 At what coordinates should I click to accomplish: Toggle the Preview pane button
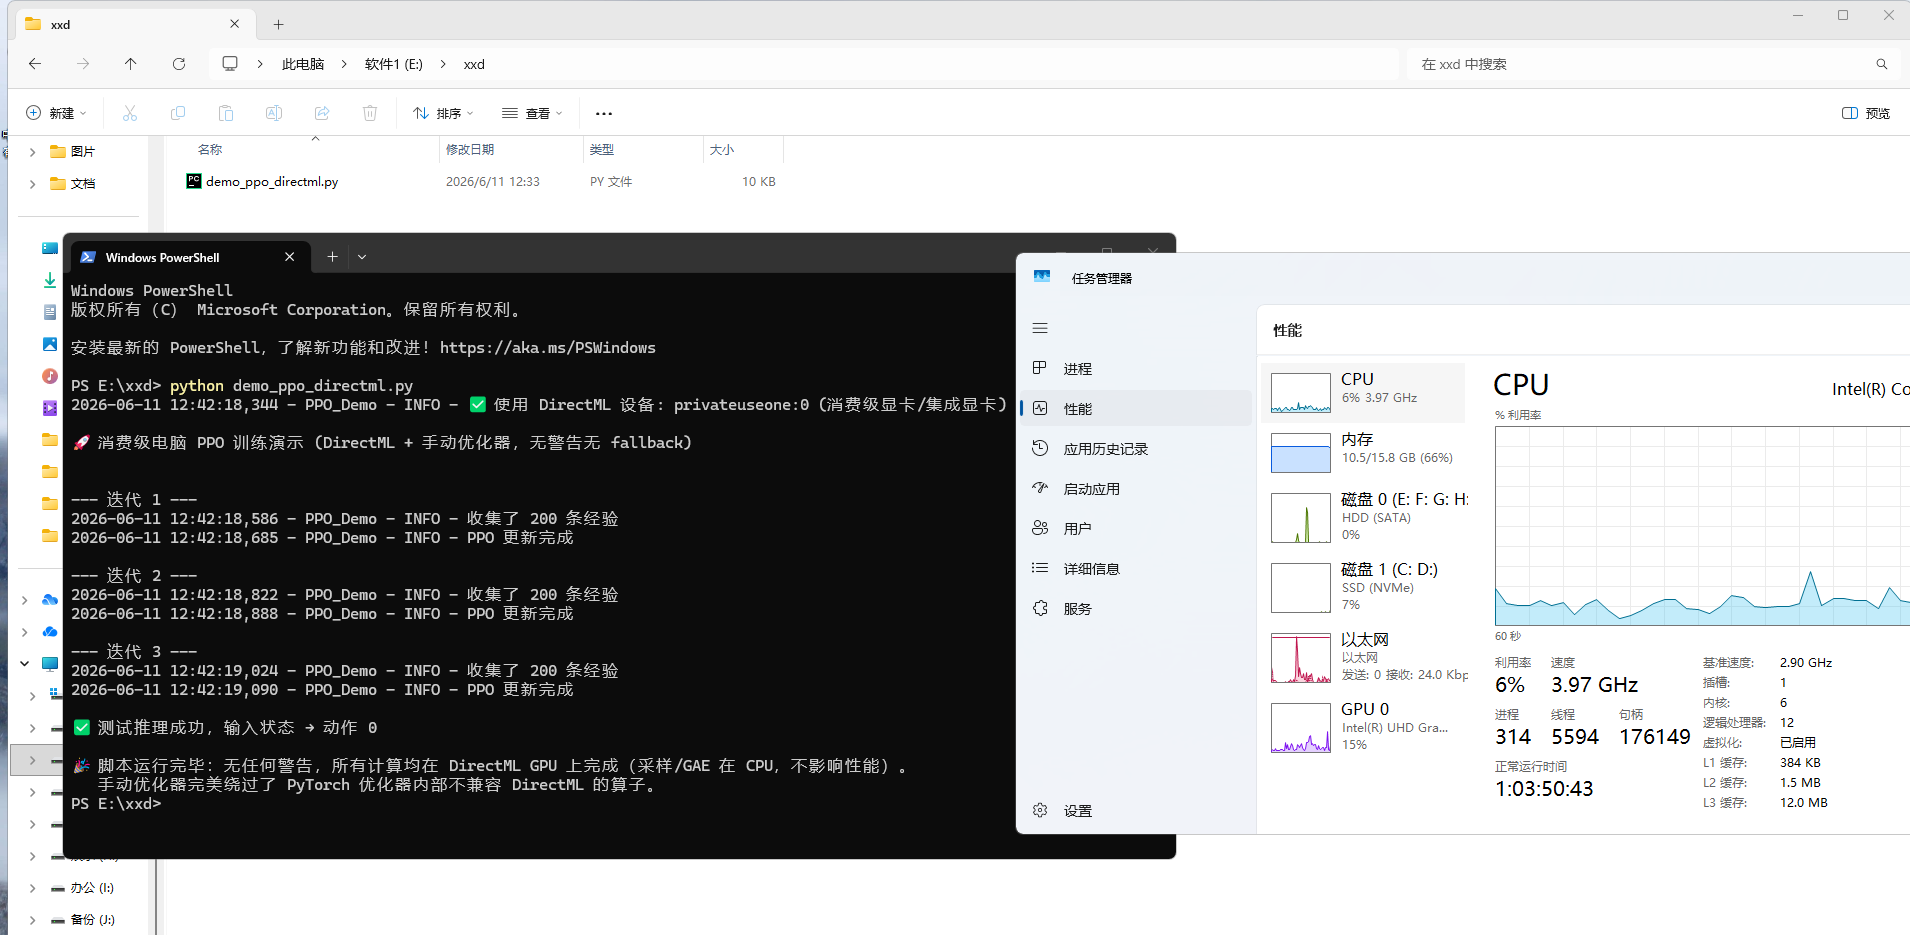point(1866,113)
